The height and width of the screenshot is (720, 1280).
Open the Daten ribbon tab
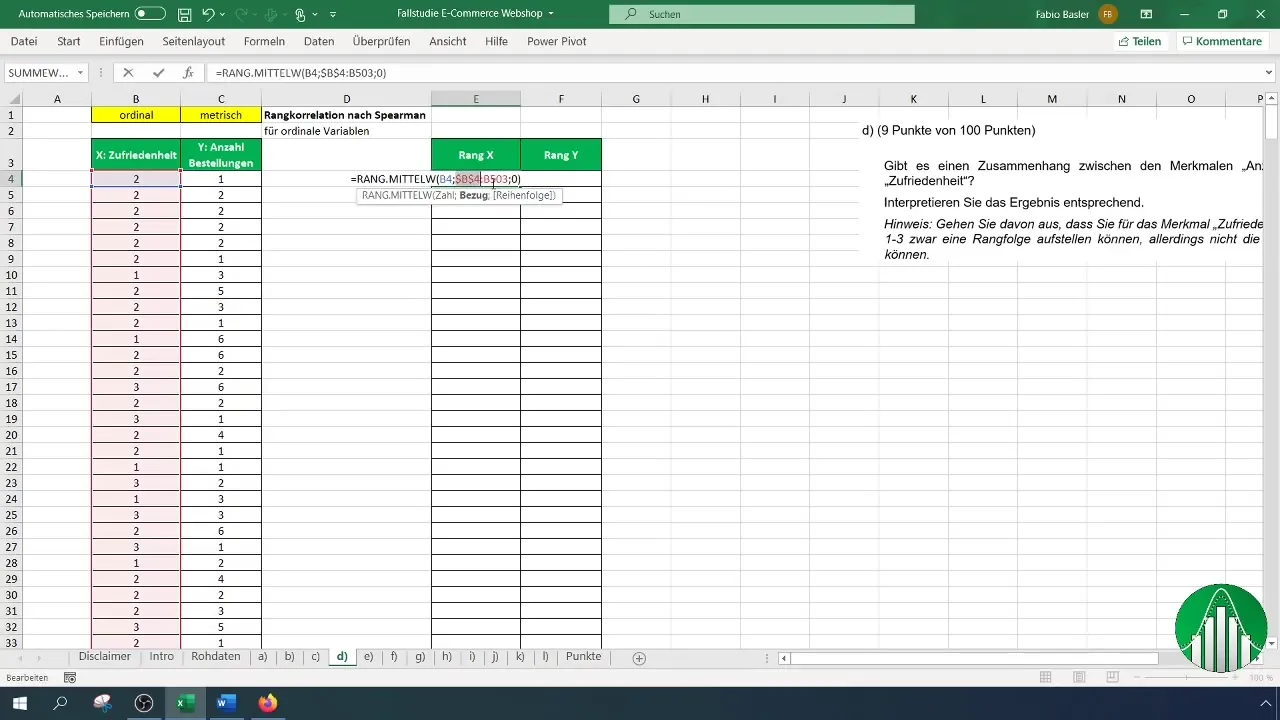[319, 41]
